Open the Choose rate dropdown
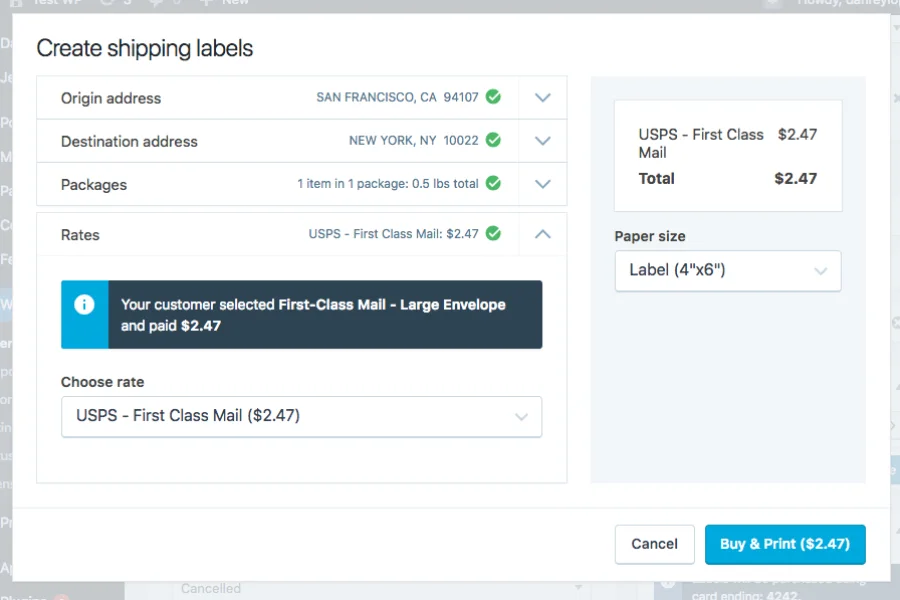This screenshot has width=900, height=600. pyautogui.click(x=301, y=416)
